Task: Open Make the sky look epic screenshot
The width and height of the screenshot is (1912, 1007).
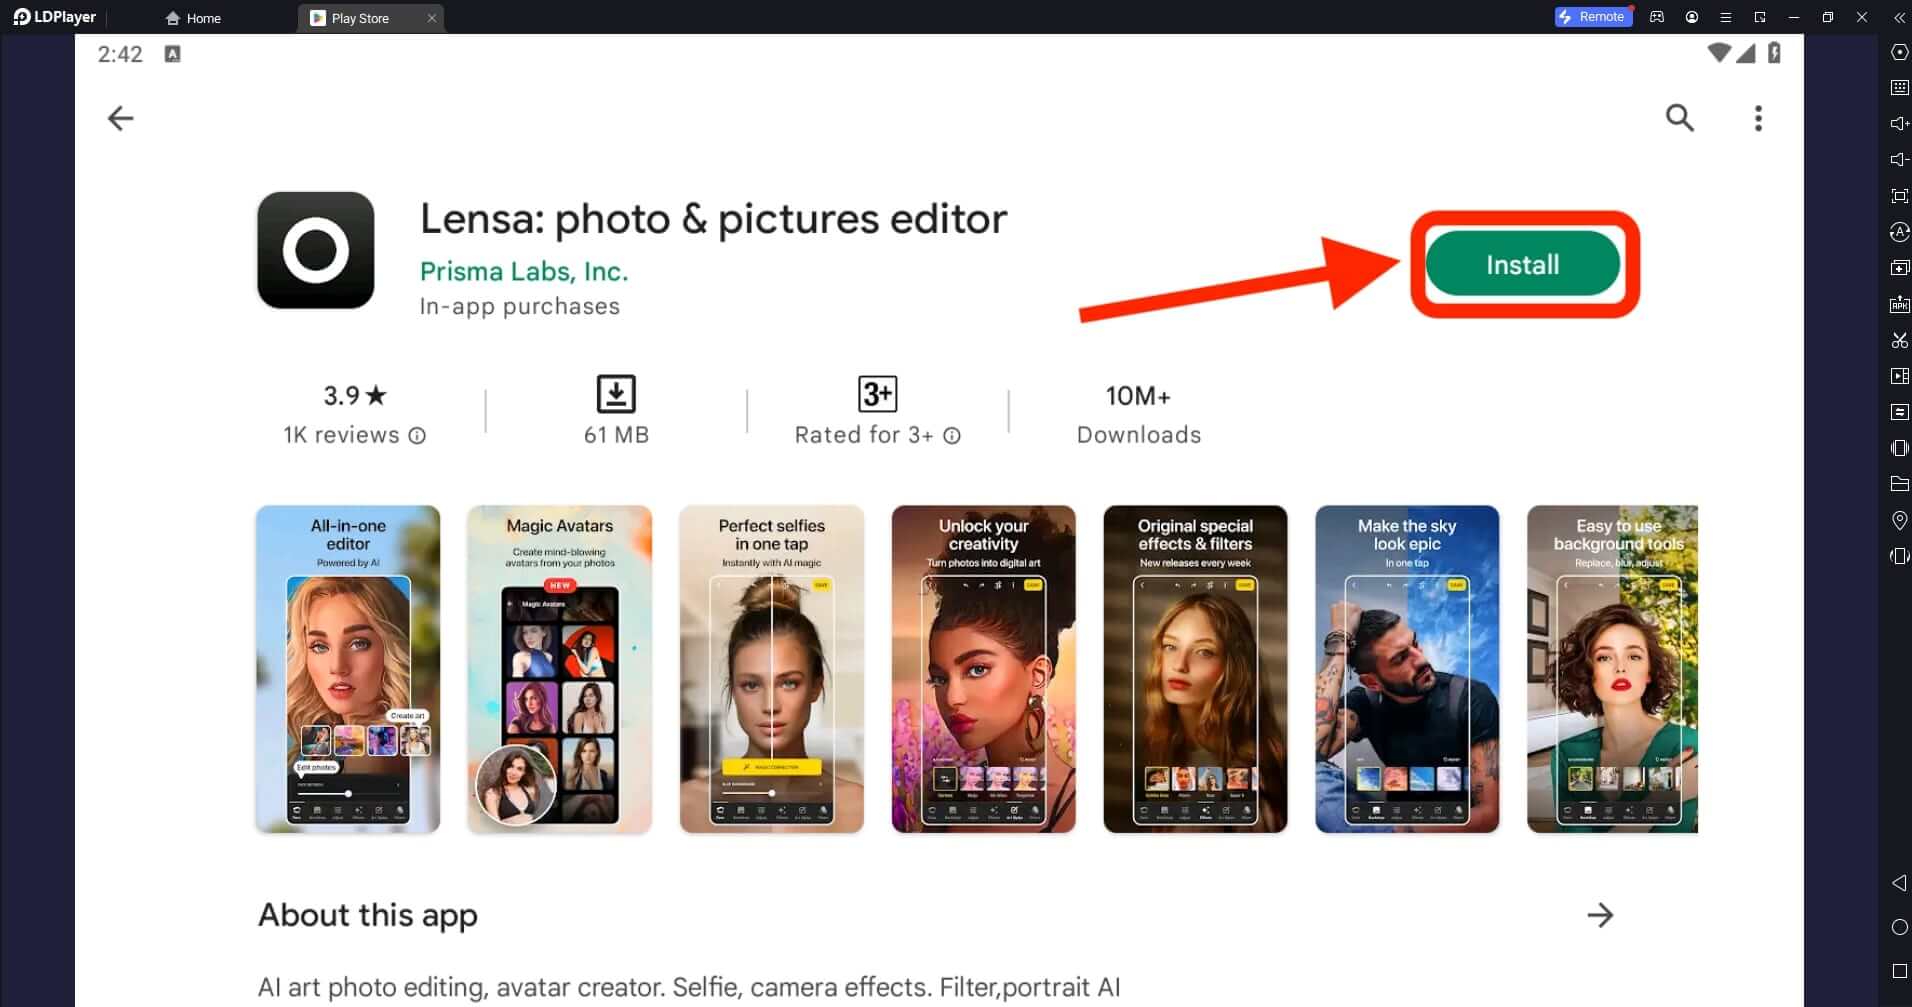Action: click(1407, 669)
